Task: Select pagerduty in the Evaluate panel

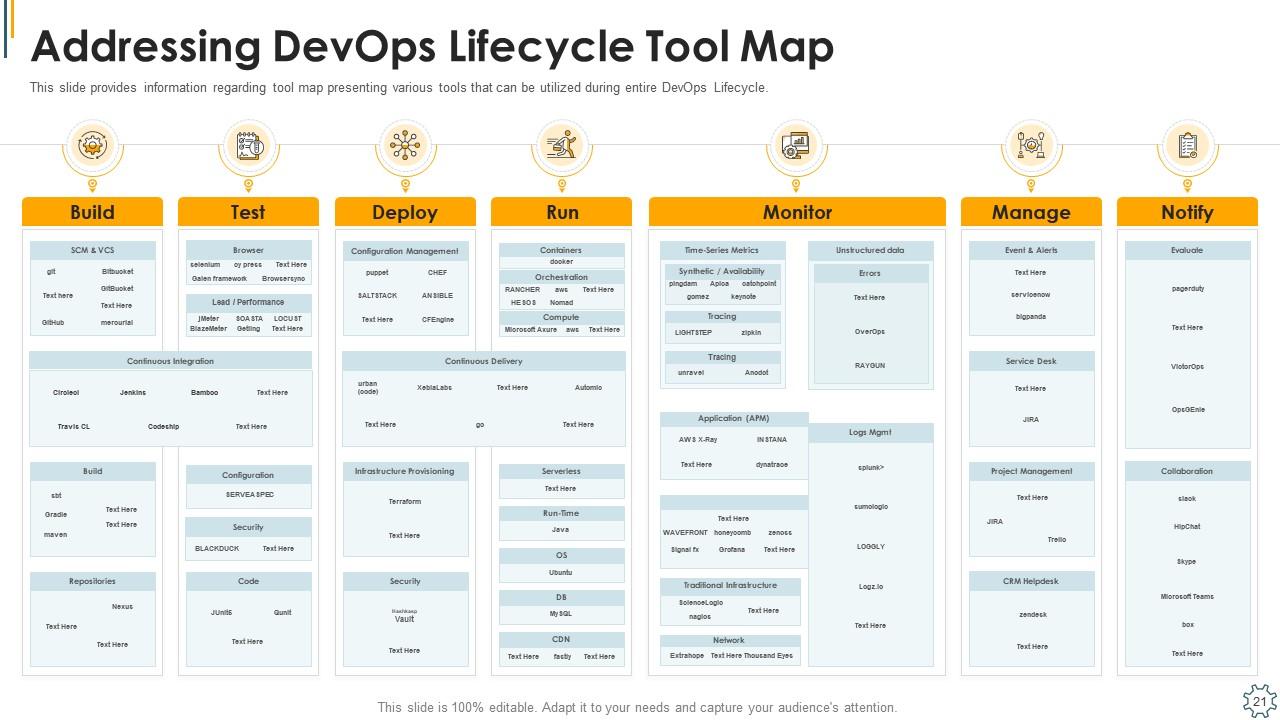Action: point(1186,287)
